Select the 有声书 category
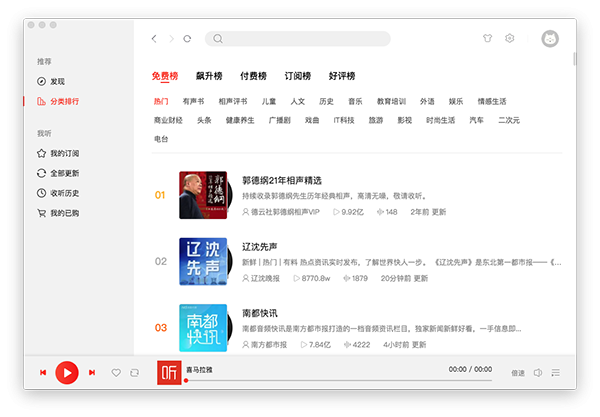Image resolution: width=600 pixels, height=417 pixels. (x=193, y=102)
